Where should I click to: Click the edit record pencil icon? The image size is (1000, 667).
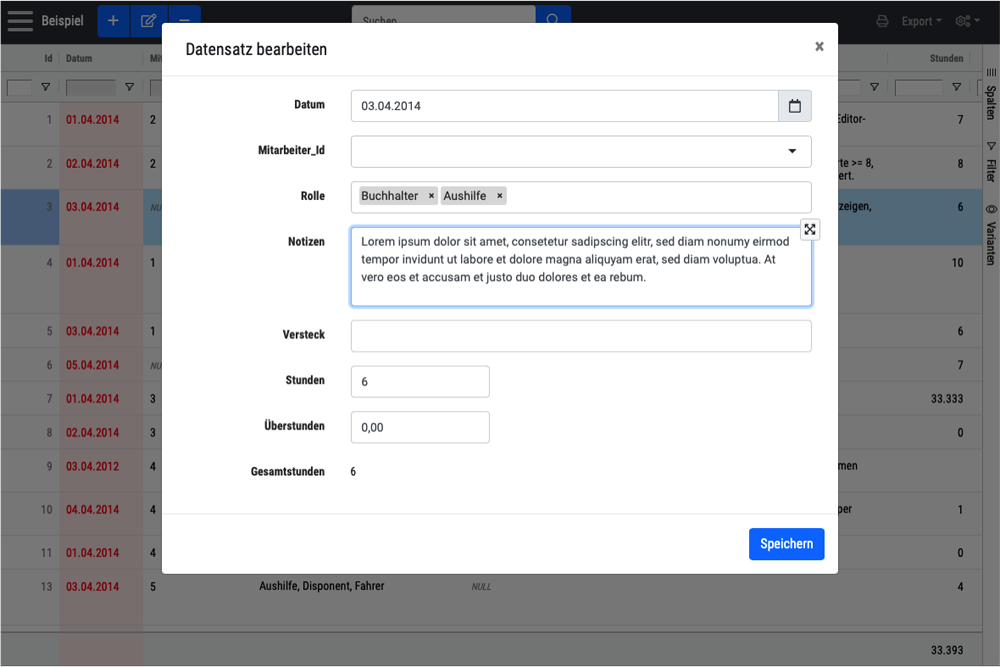point(148,21)
